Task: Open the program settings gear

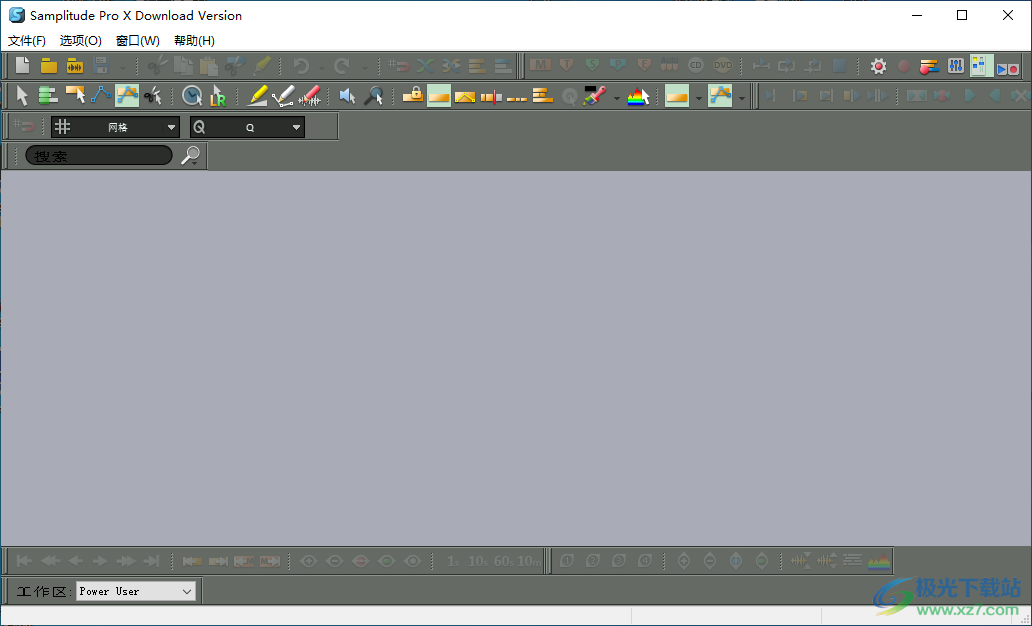Action: point(878,64)
